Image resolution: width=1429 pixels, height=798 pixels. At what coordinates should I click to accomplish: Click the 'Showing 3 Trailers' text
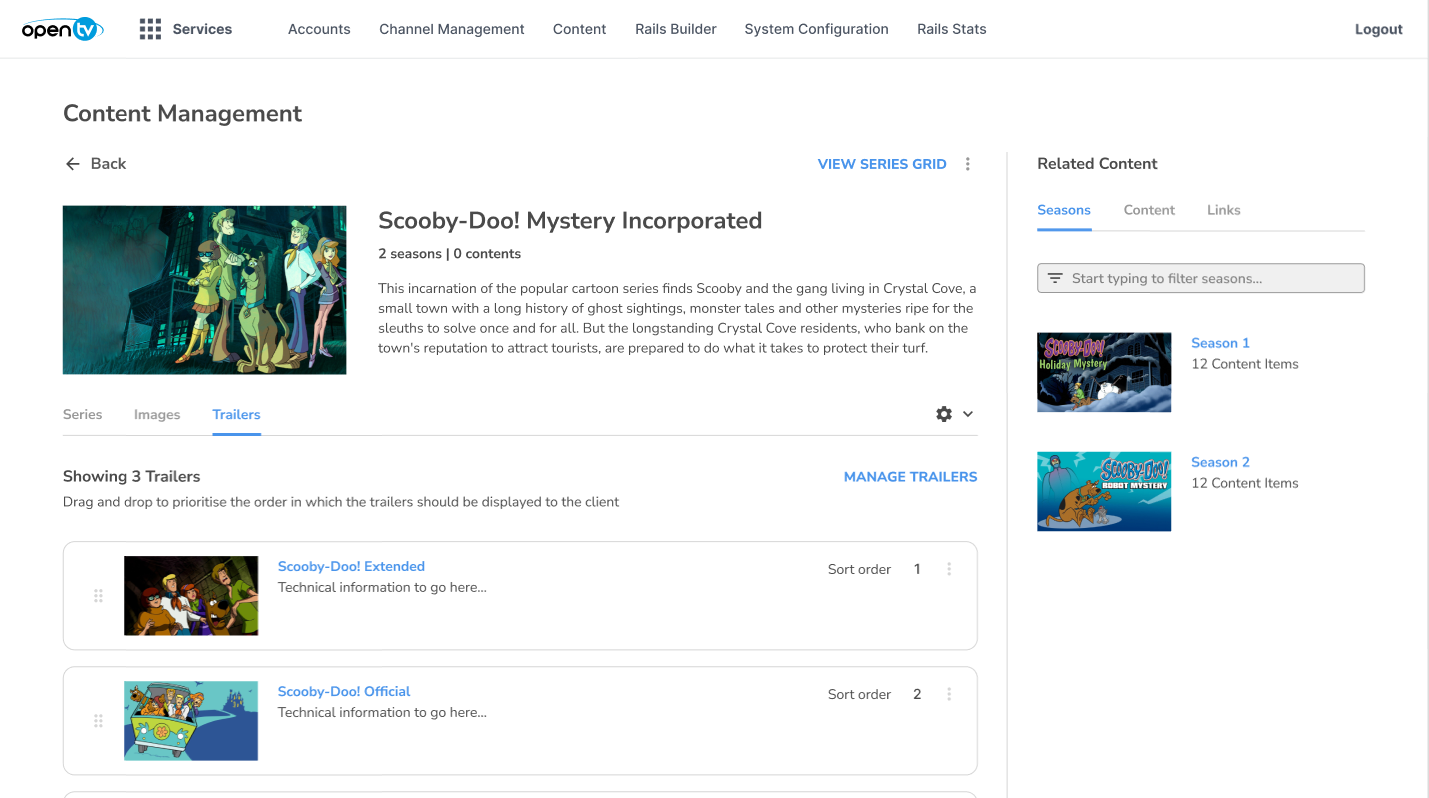pos(132,477)
